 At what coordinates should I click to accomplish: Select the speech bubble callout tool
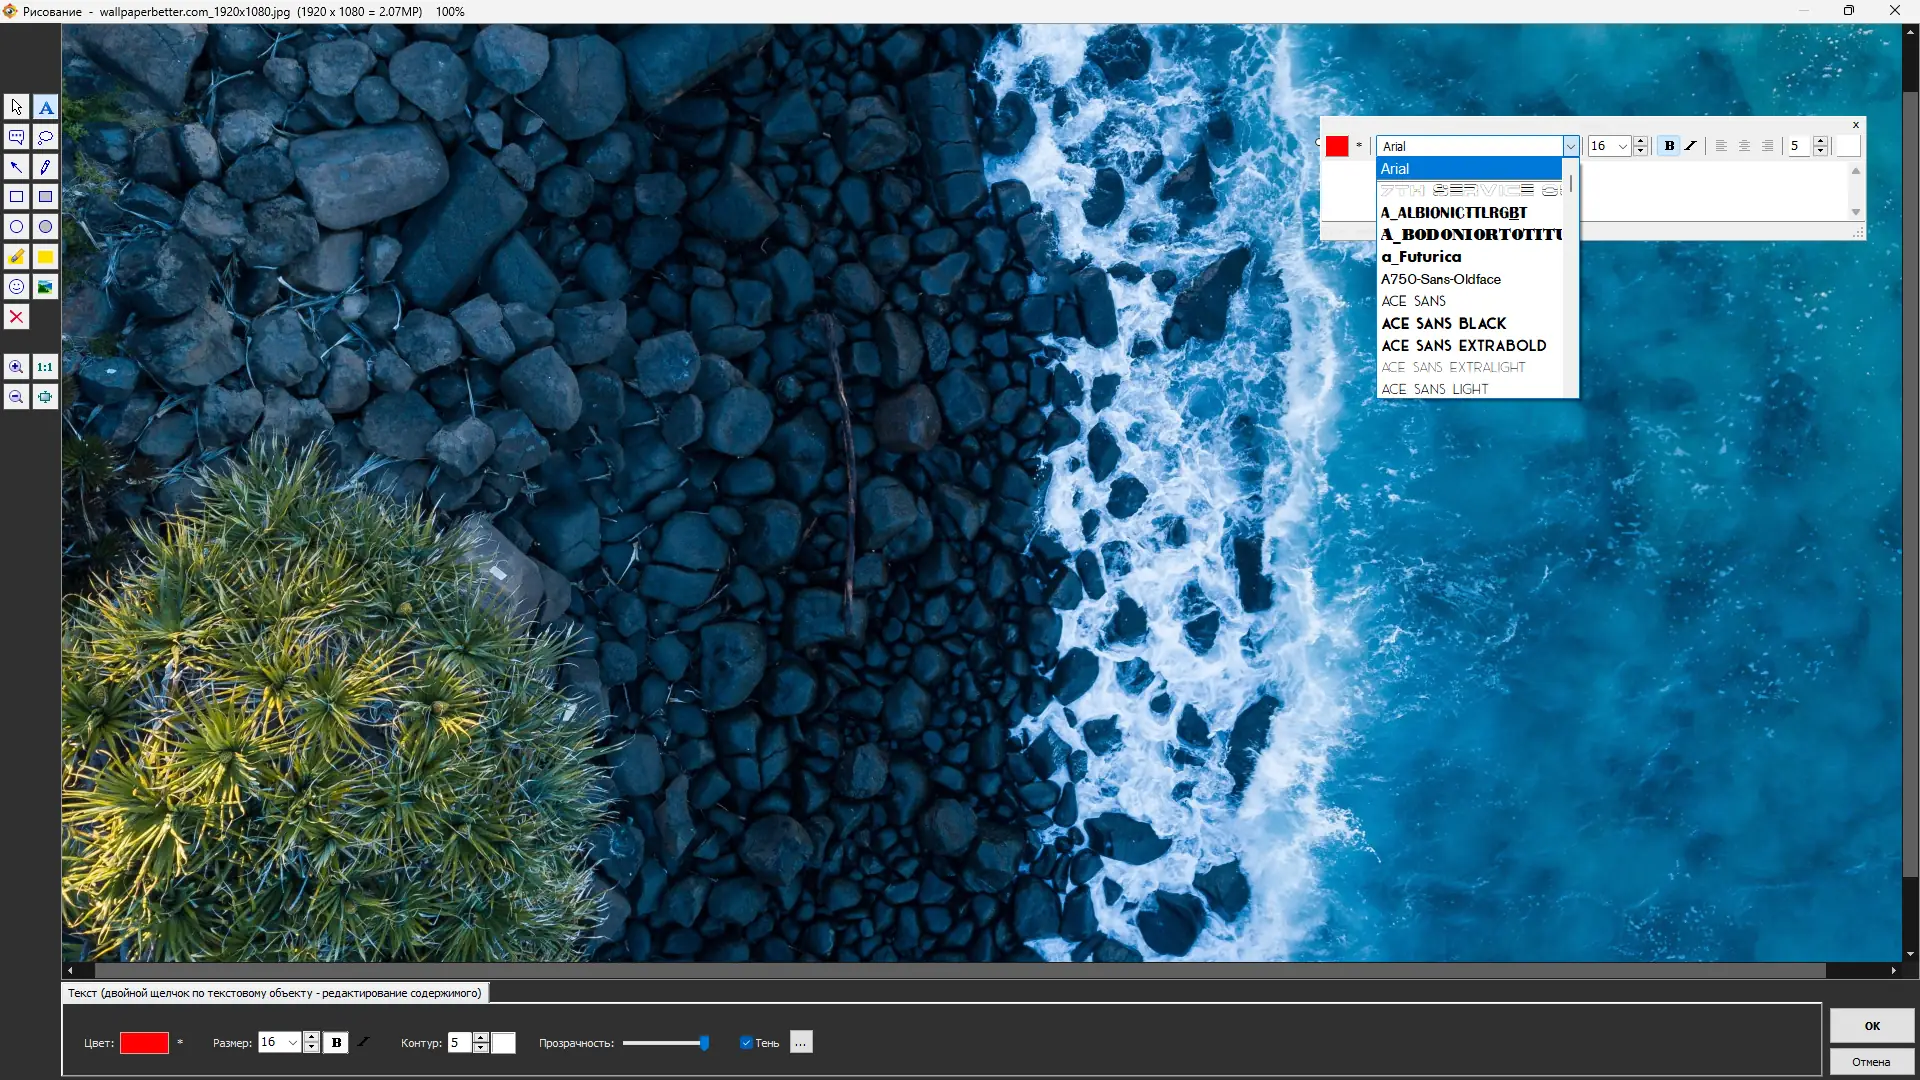point(16,137)
